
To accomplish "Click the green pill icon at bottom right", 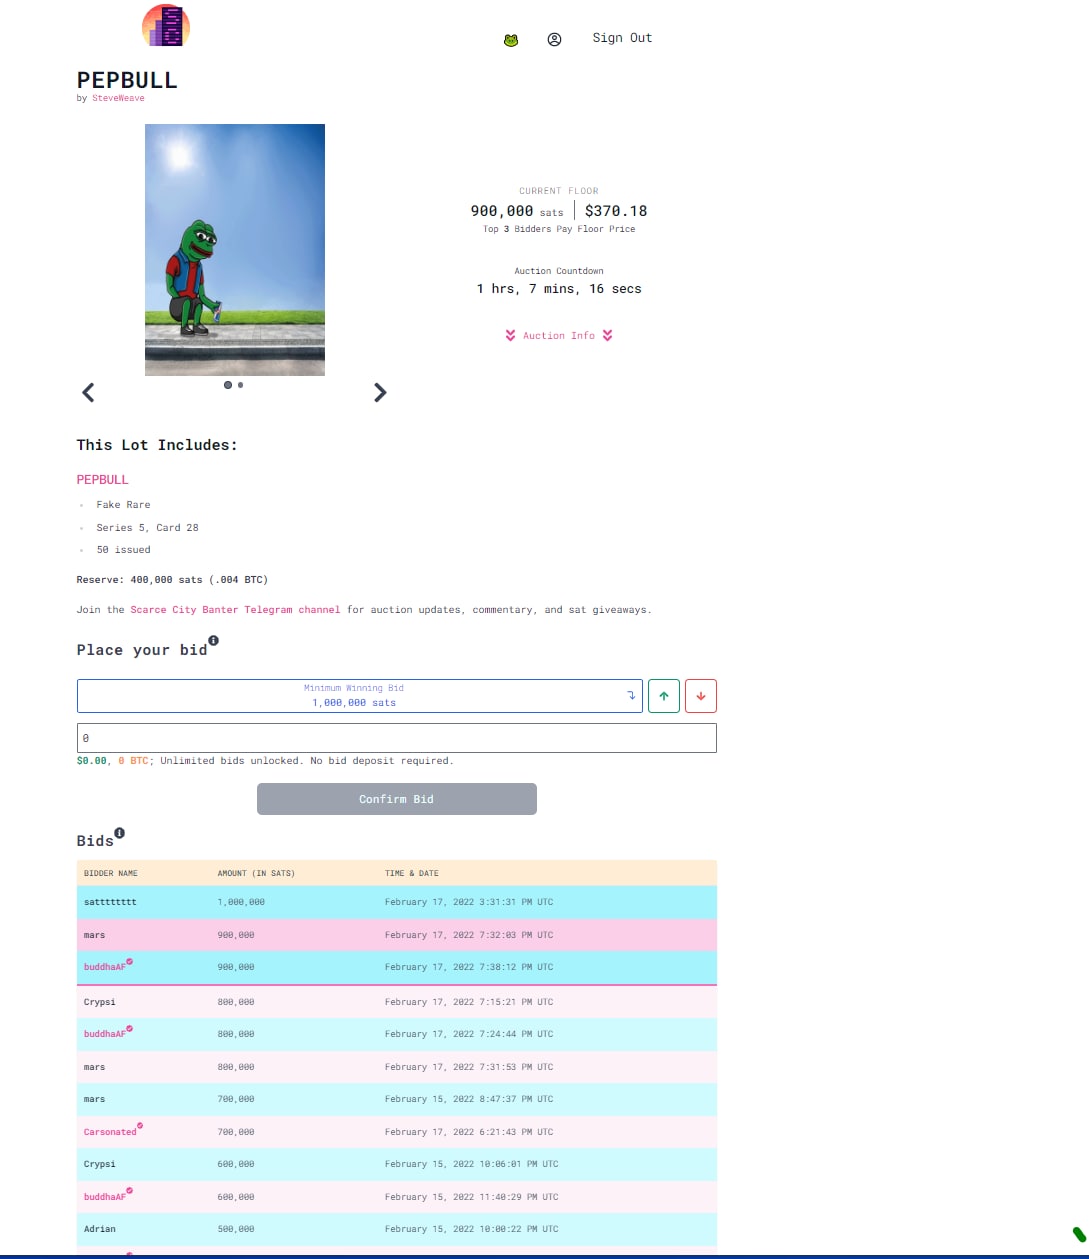I will click(x=1079, y=1234).
